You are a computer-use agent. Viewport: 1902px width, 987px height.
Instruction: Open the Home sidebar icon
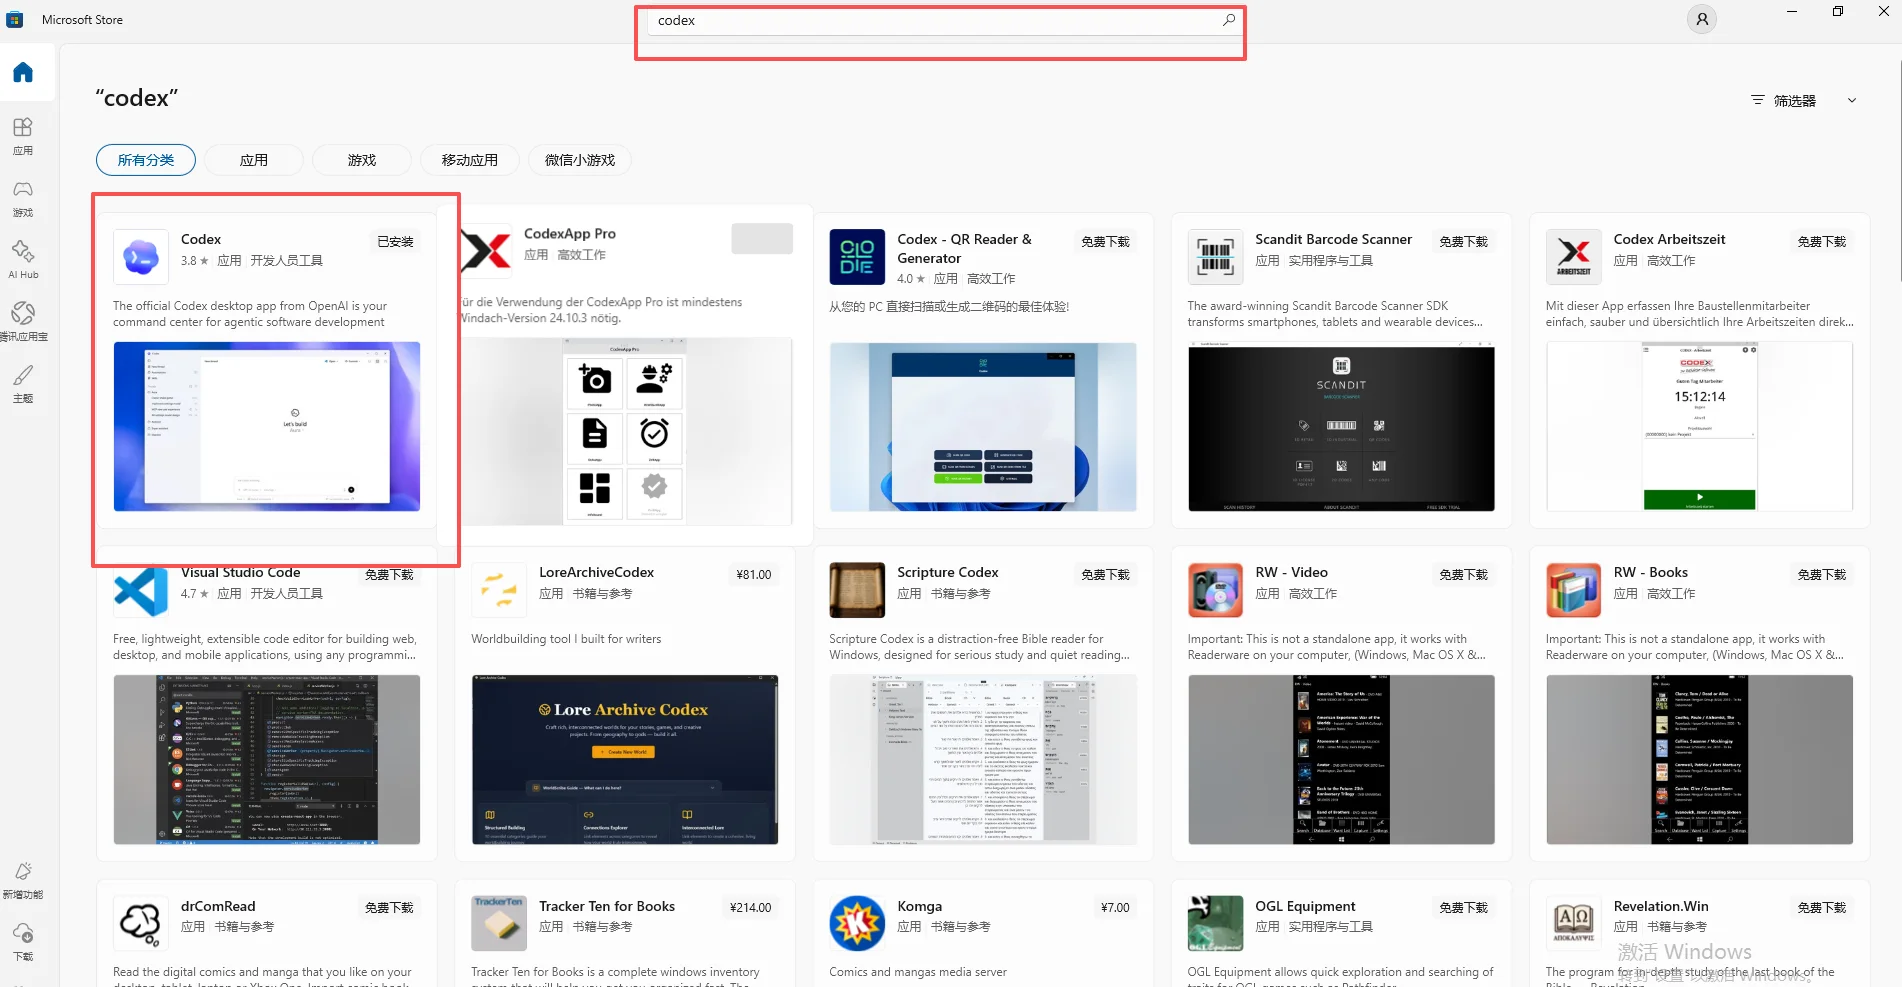pos(23,72)
